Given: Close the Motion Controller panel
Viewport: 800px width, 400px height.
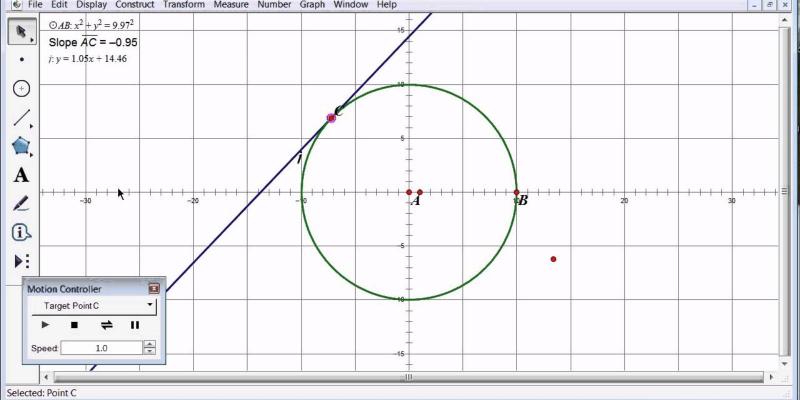Looking at the screenshot, I should [154, 289].
